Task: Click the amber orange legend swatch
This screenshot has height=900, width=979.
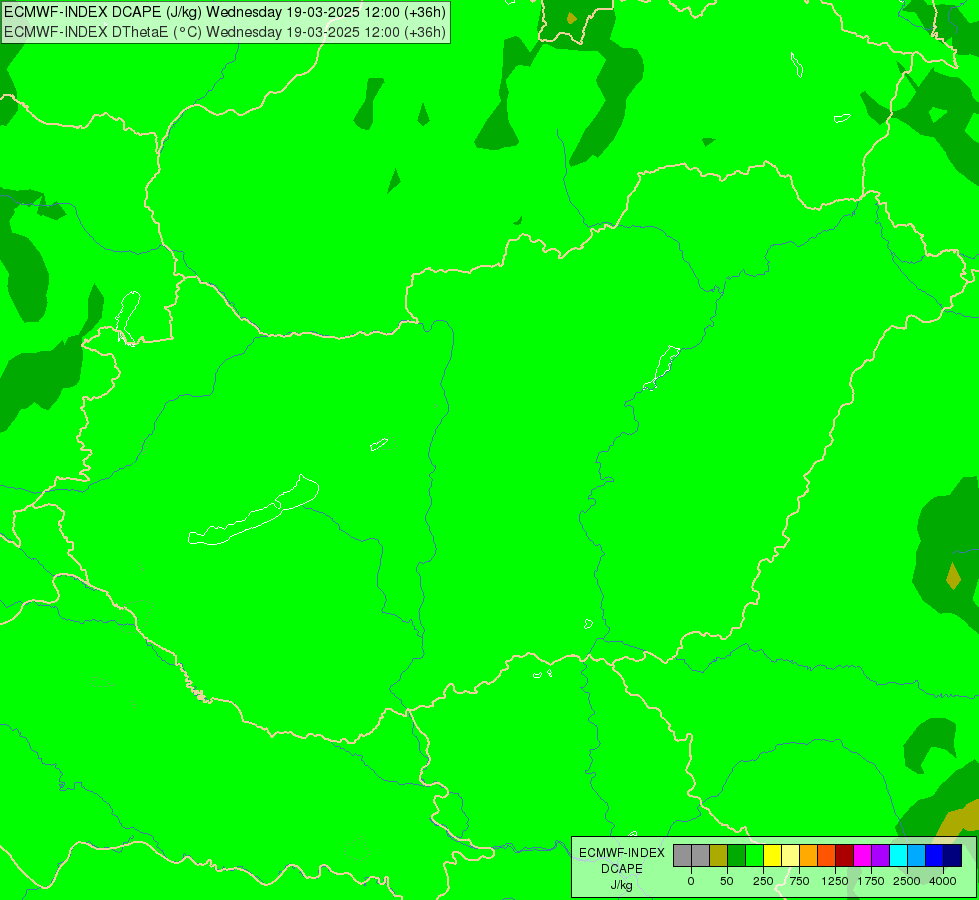Action: pyautogui.click(x=809, y=856)
